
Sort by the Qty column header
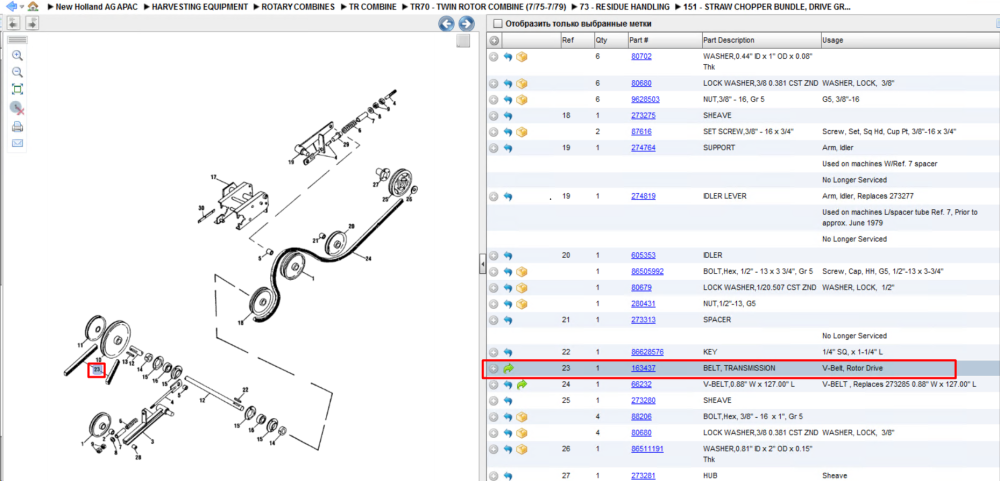[x=609, y=40]
